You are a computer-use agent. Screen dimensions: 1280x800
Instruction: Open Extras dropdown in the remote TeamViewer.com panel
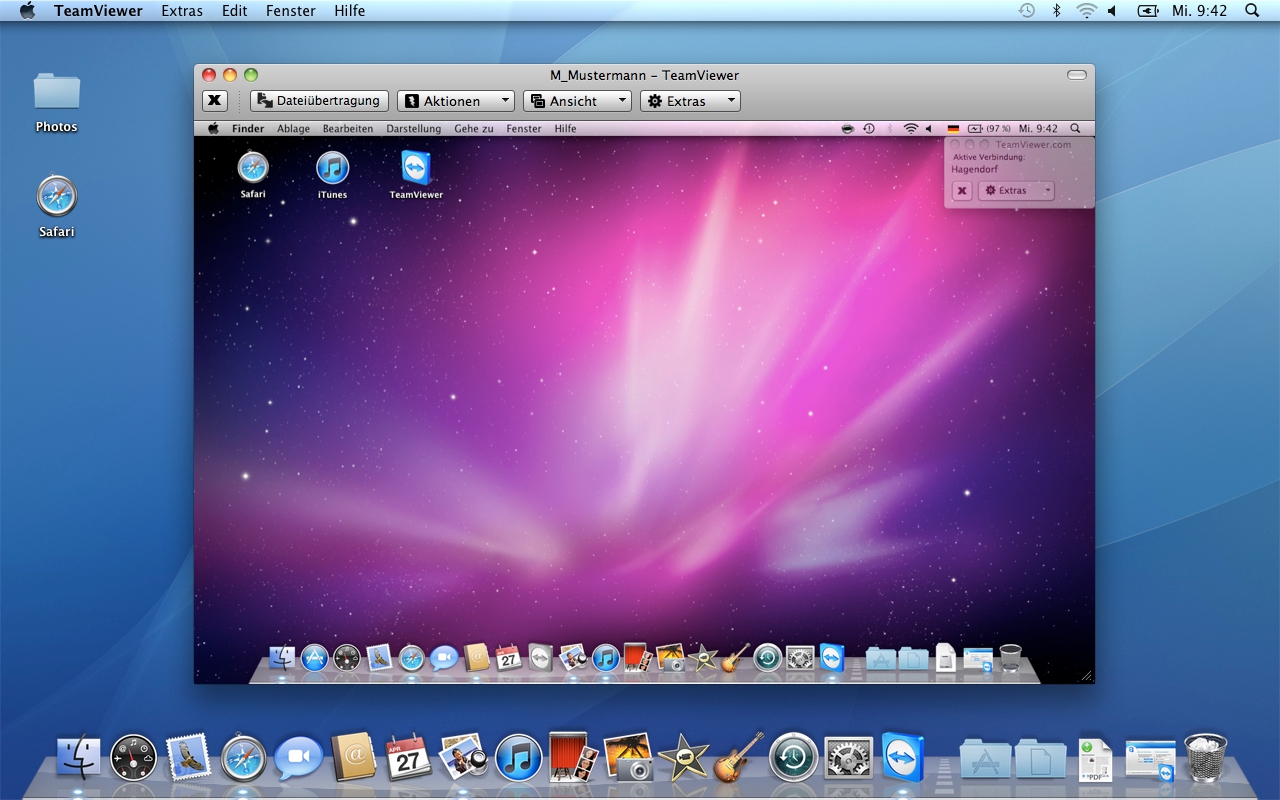click(1016, 190)
